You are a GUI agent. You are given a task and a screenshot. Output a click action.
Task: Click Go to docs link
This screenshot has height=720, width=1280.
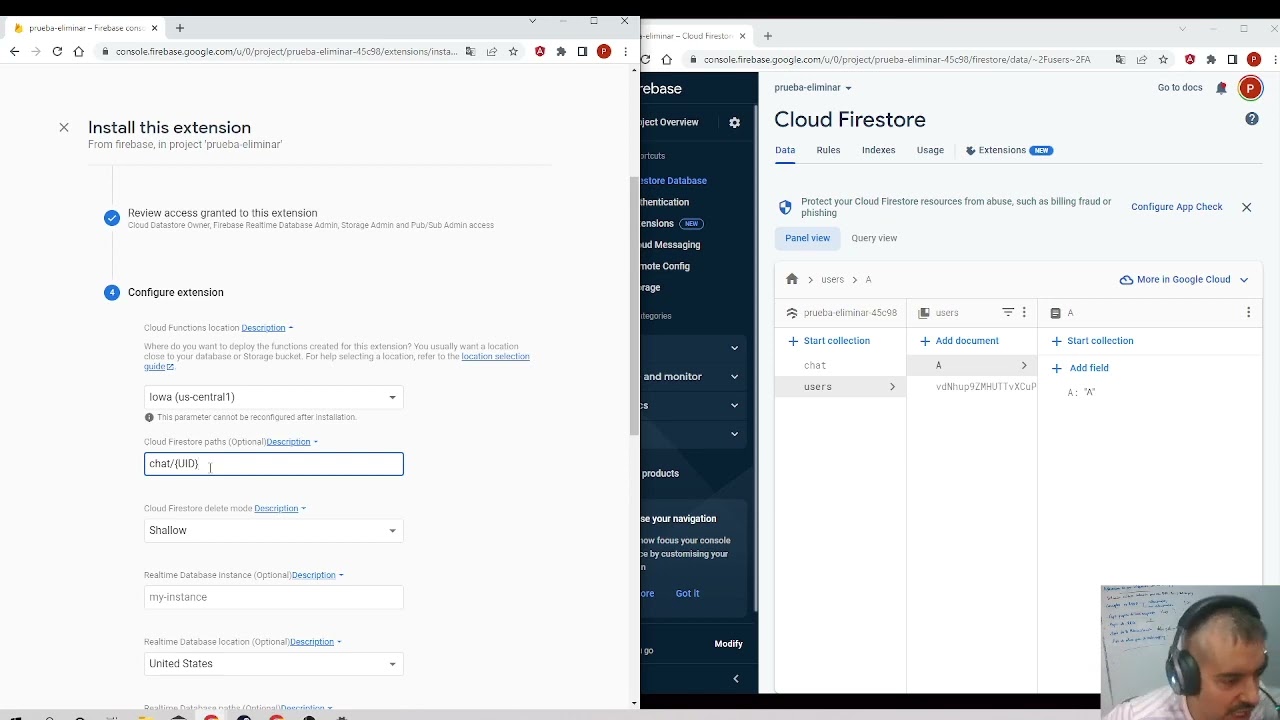coord(1180,88)
